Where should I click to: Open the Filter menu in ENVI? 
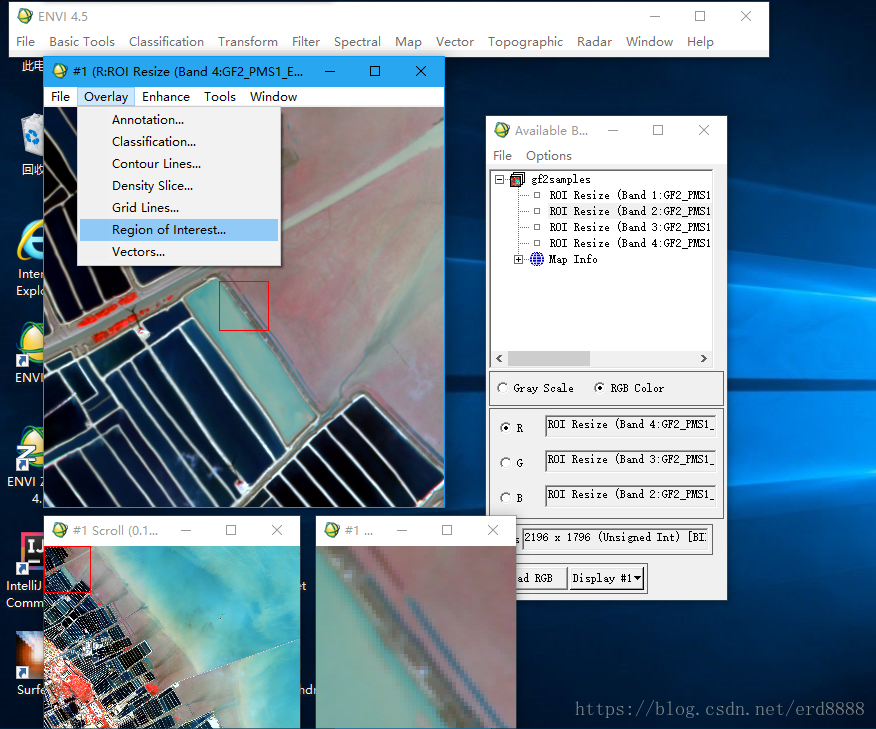pos(306,41)
